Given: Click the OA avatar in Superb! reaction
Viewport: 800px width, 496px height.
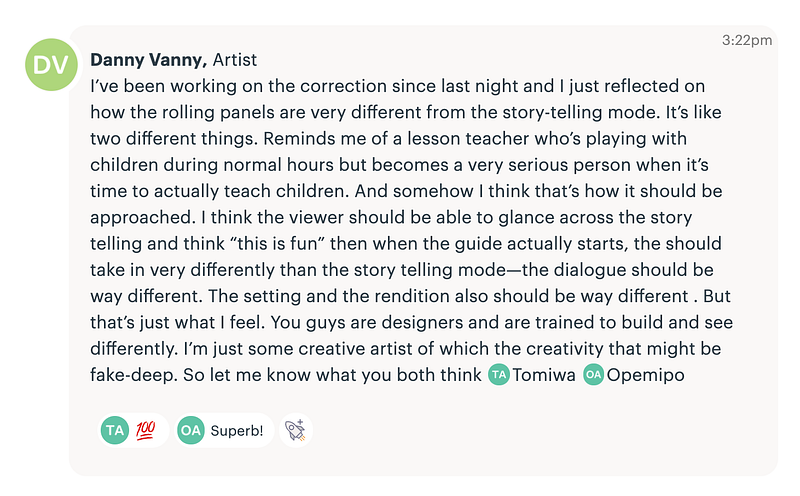Looking at the screenshot, I should pos(191,430).
